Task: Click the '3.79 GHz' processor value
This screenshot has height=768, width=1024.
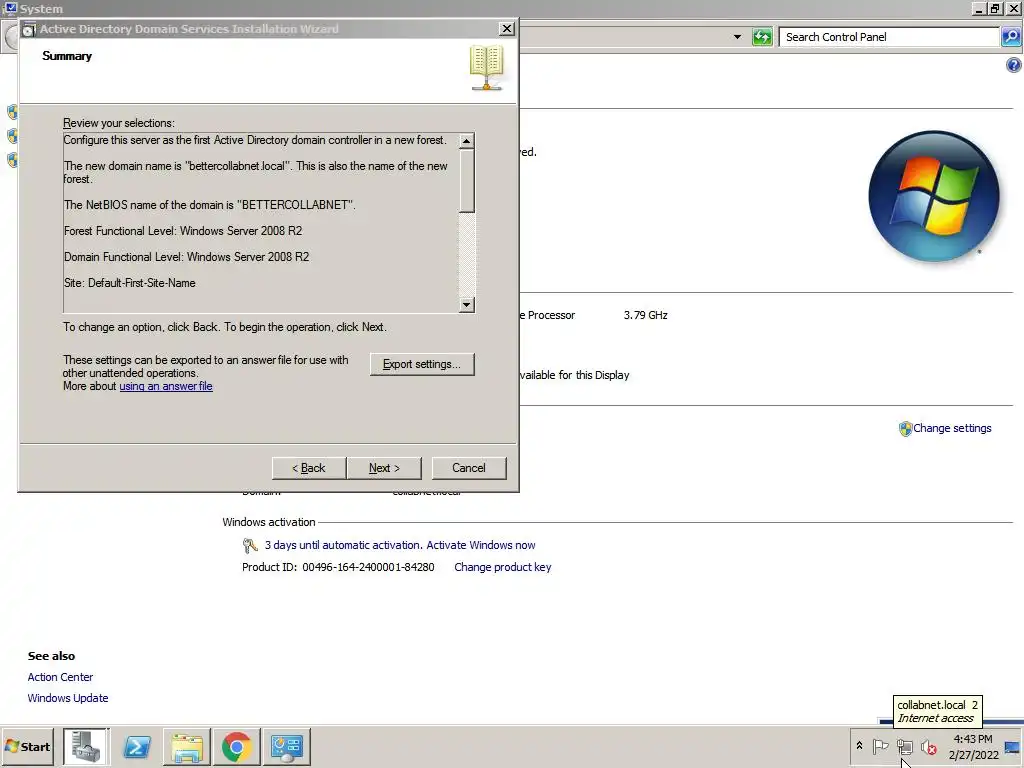Action: (x=645, y=315)
